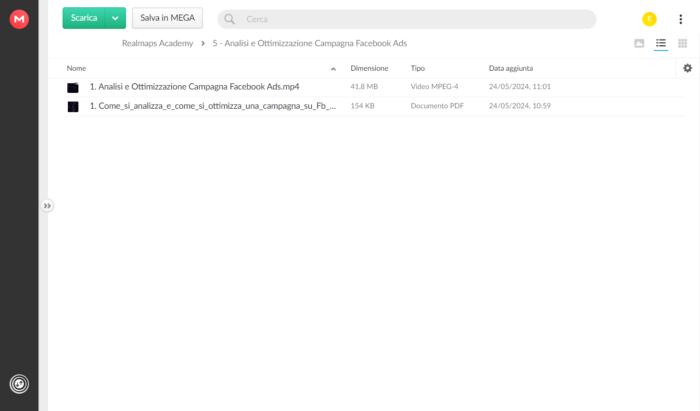700x411 pixels.
Task: Sort by Tipo column header
Action: (x=418, y=68)
